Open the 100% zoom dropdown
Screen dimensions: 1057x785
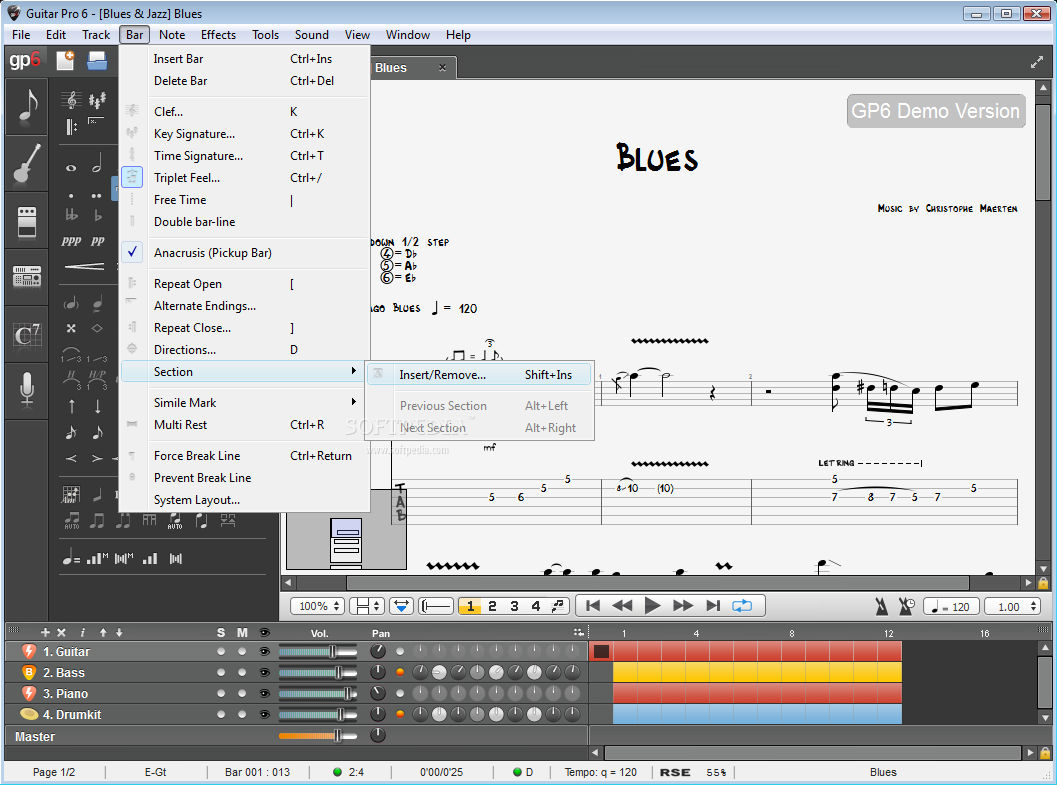pos(318,606)
